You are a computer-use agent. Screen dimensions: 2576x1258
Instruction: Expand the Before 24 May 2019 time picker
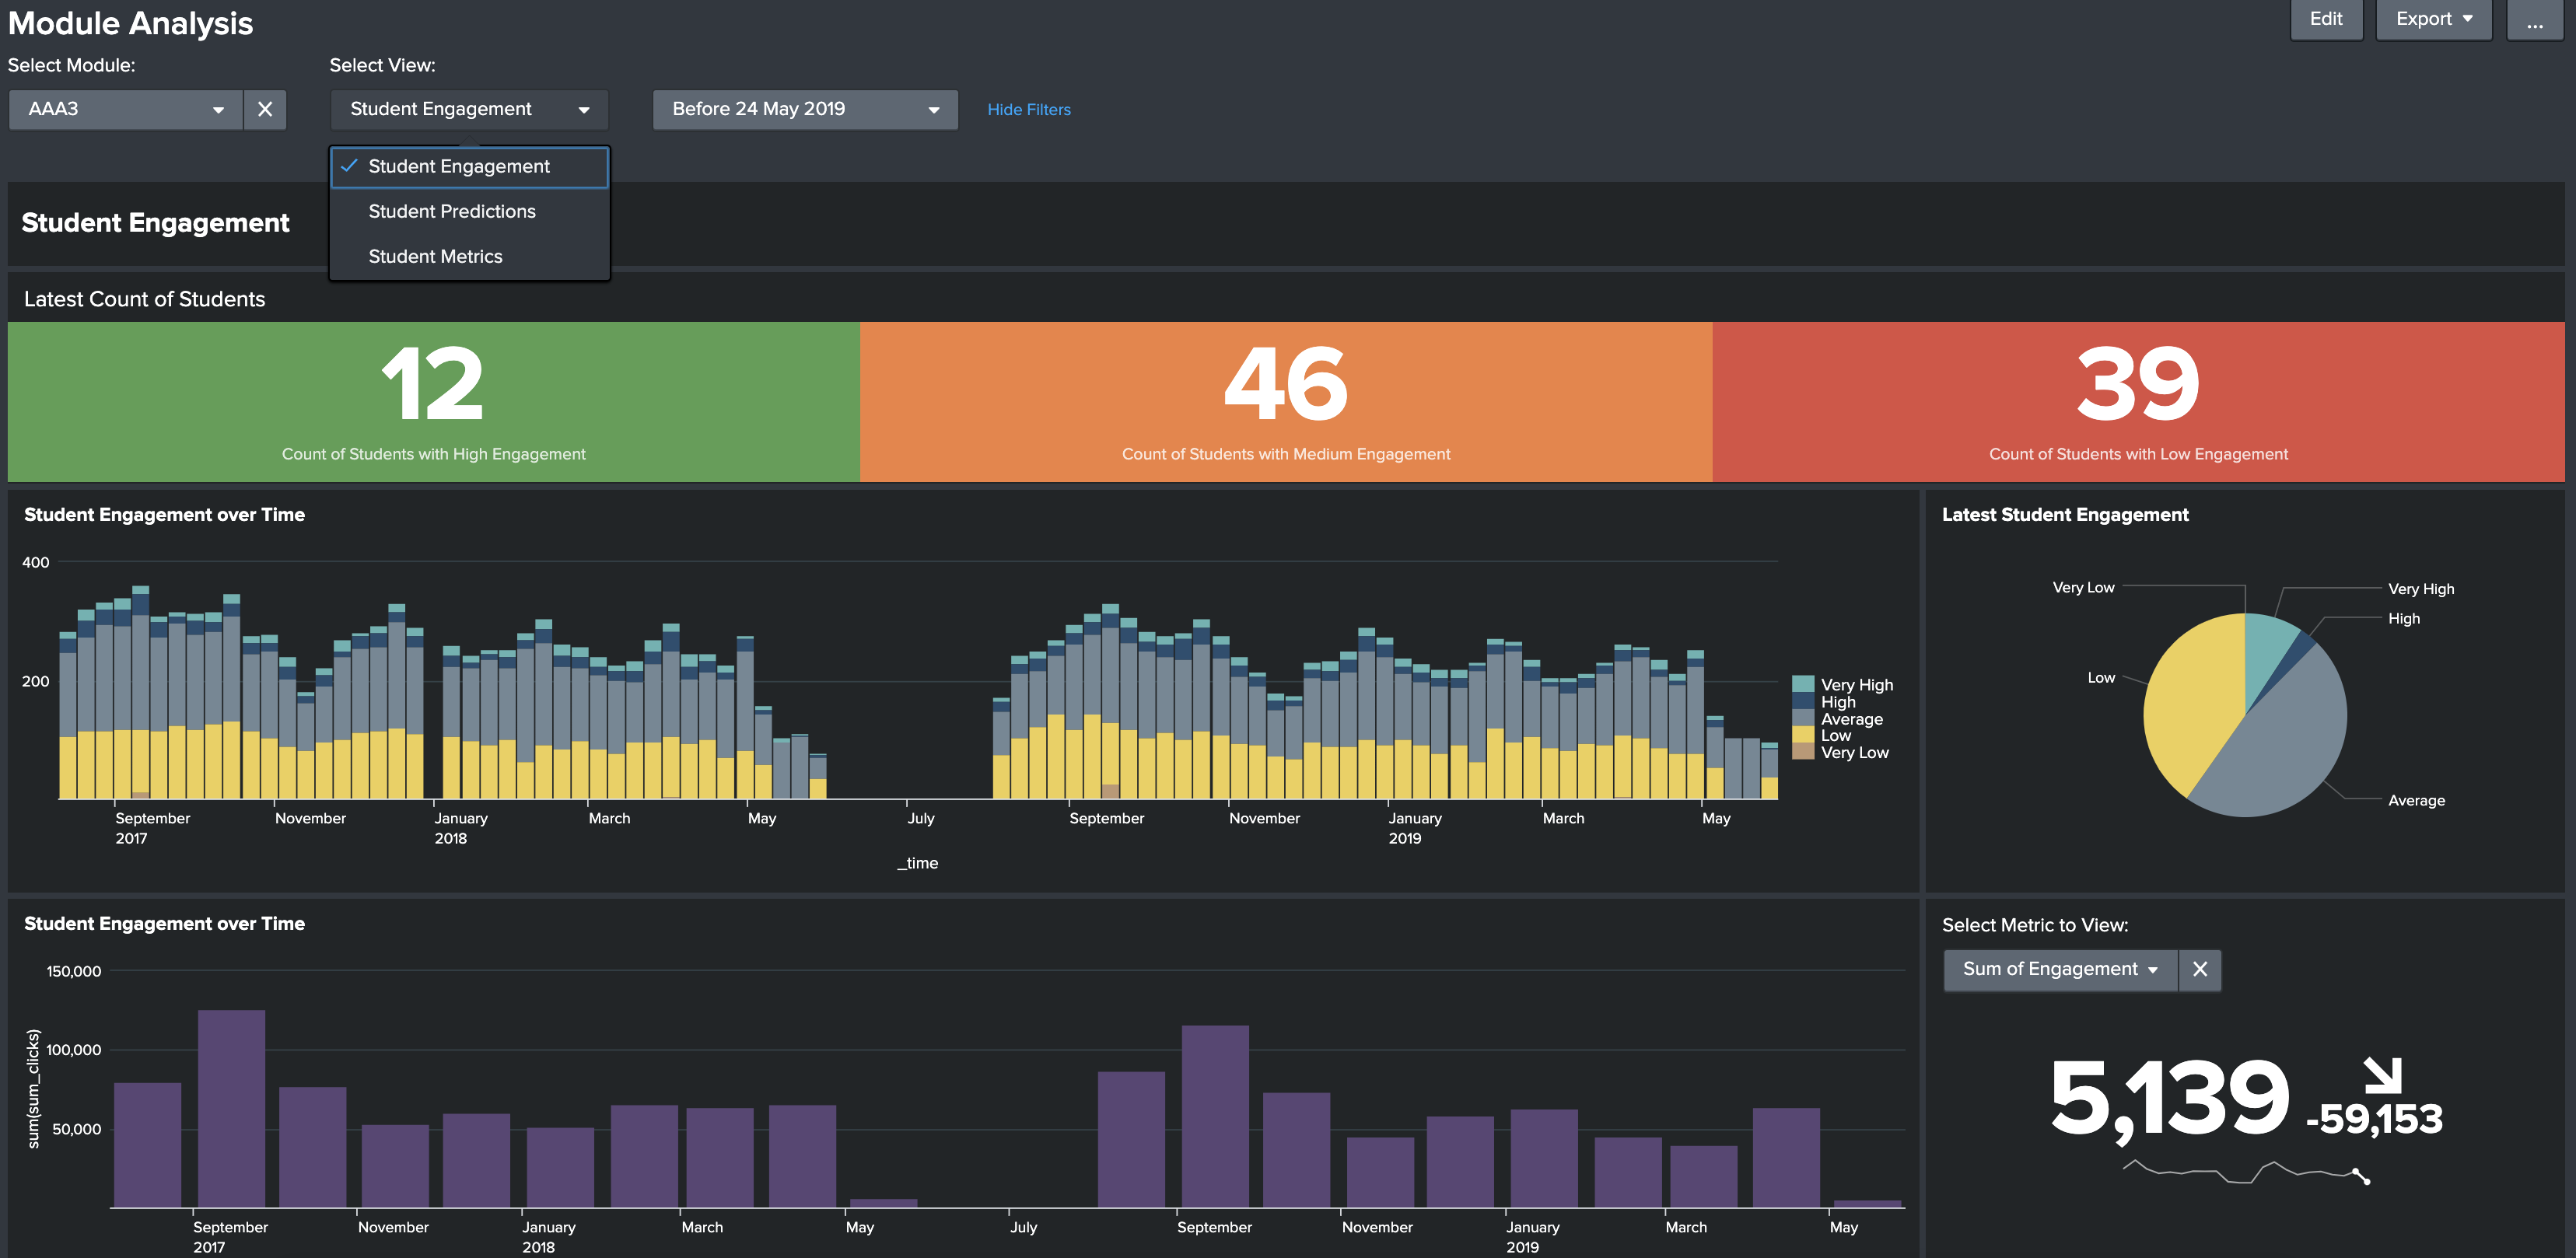coord(804,109)
